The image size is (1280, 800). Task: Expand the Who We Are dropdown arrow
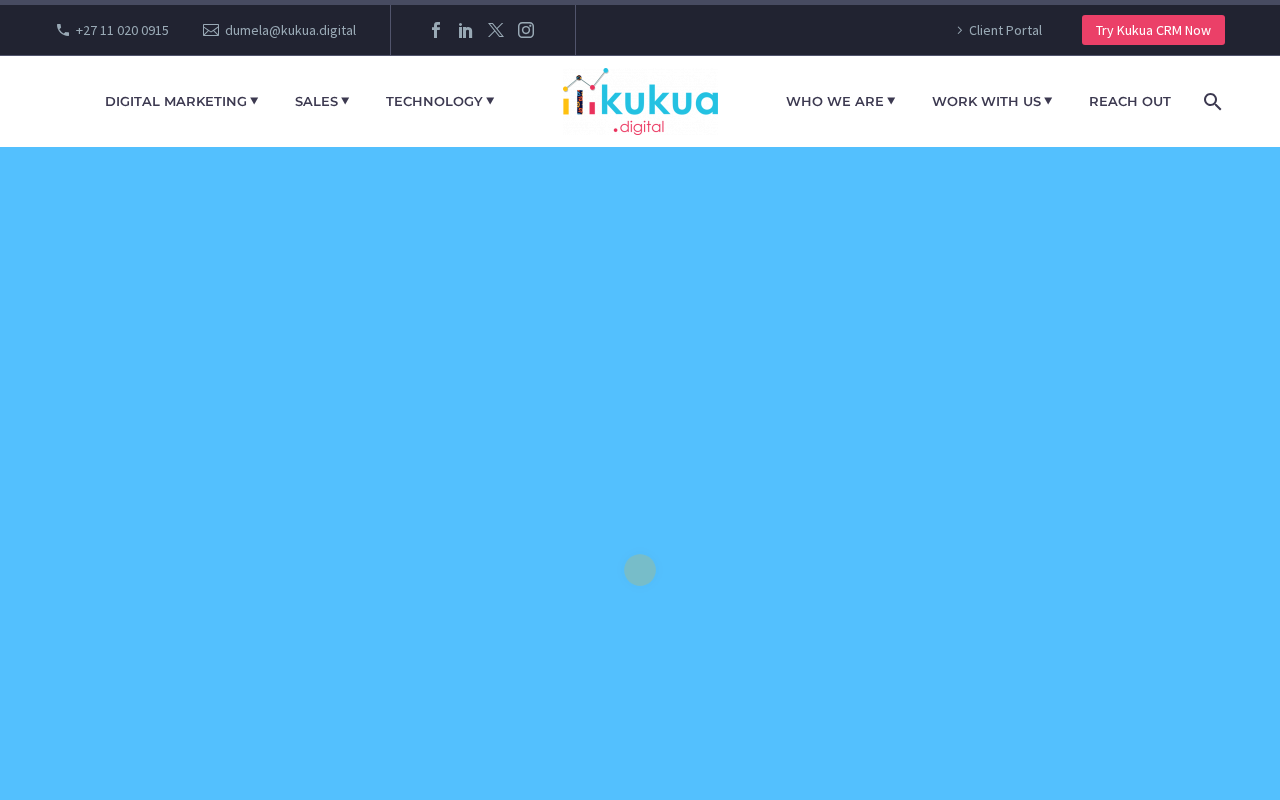click(891, 100)
